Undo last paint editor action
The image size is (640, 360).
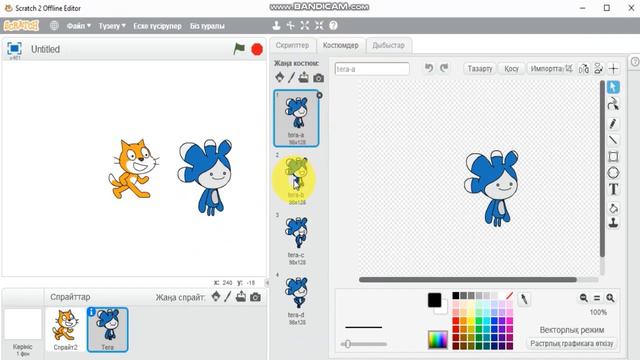(x=429, y=68)
